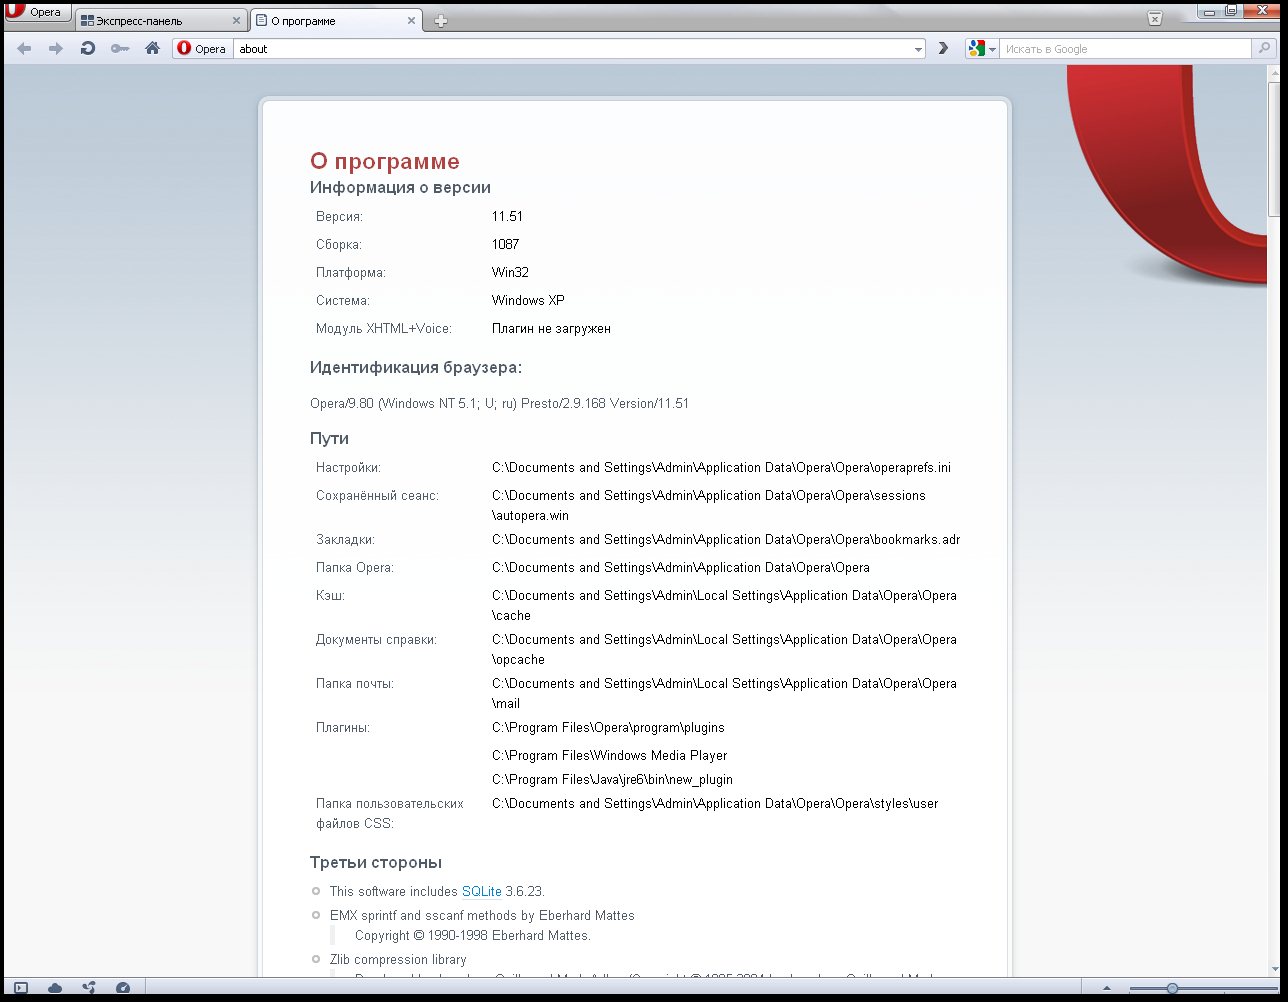The image size is (1288, 1002).
Task: Click the О программе heading
Action: point(385,161)
